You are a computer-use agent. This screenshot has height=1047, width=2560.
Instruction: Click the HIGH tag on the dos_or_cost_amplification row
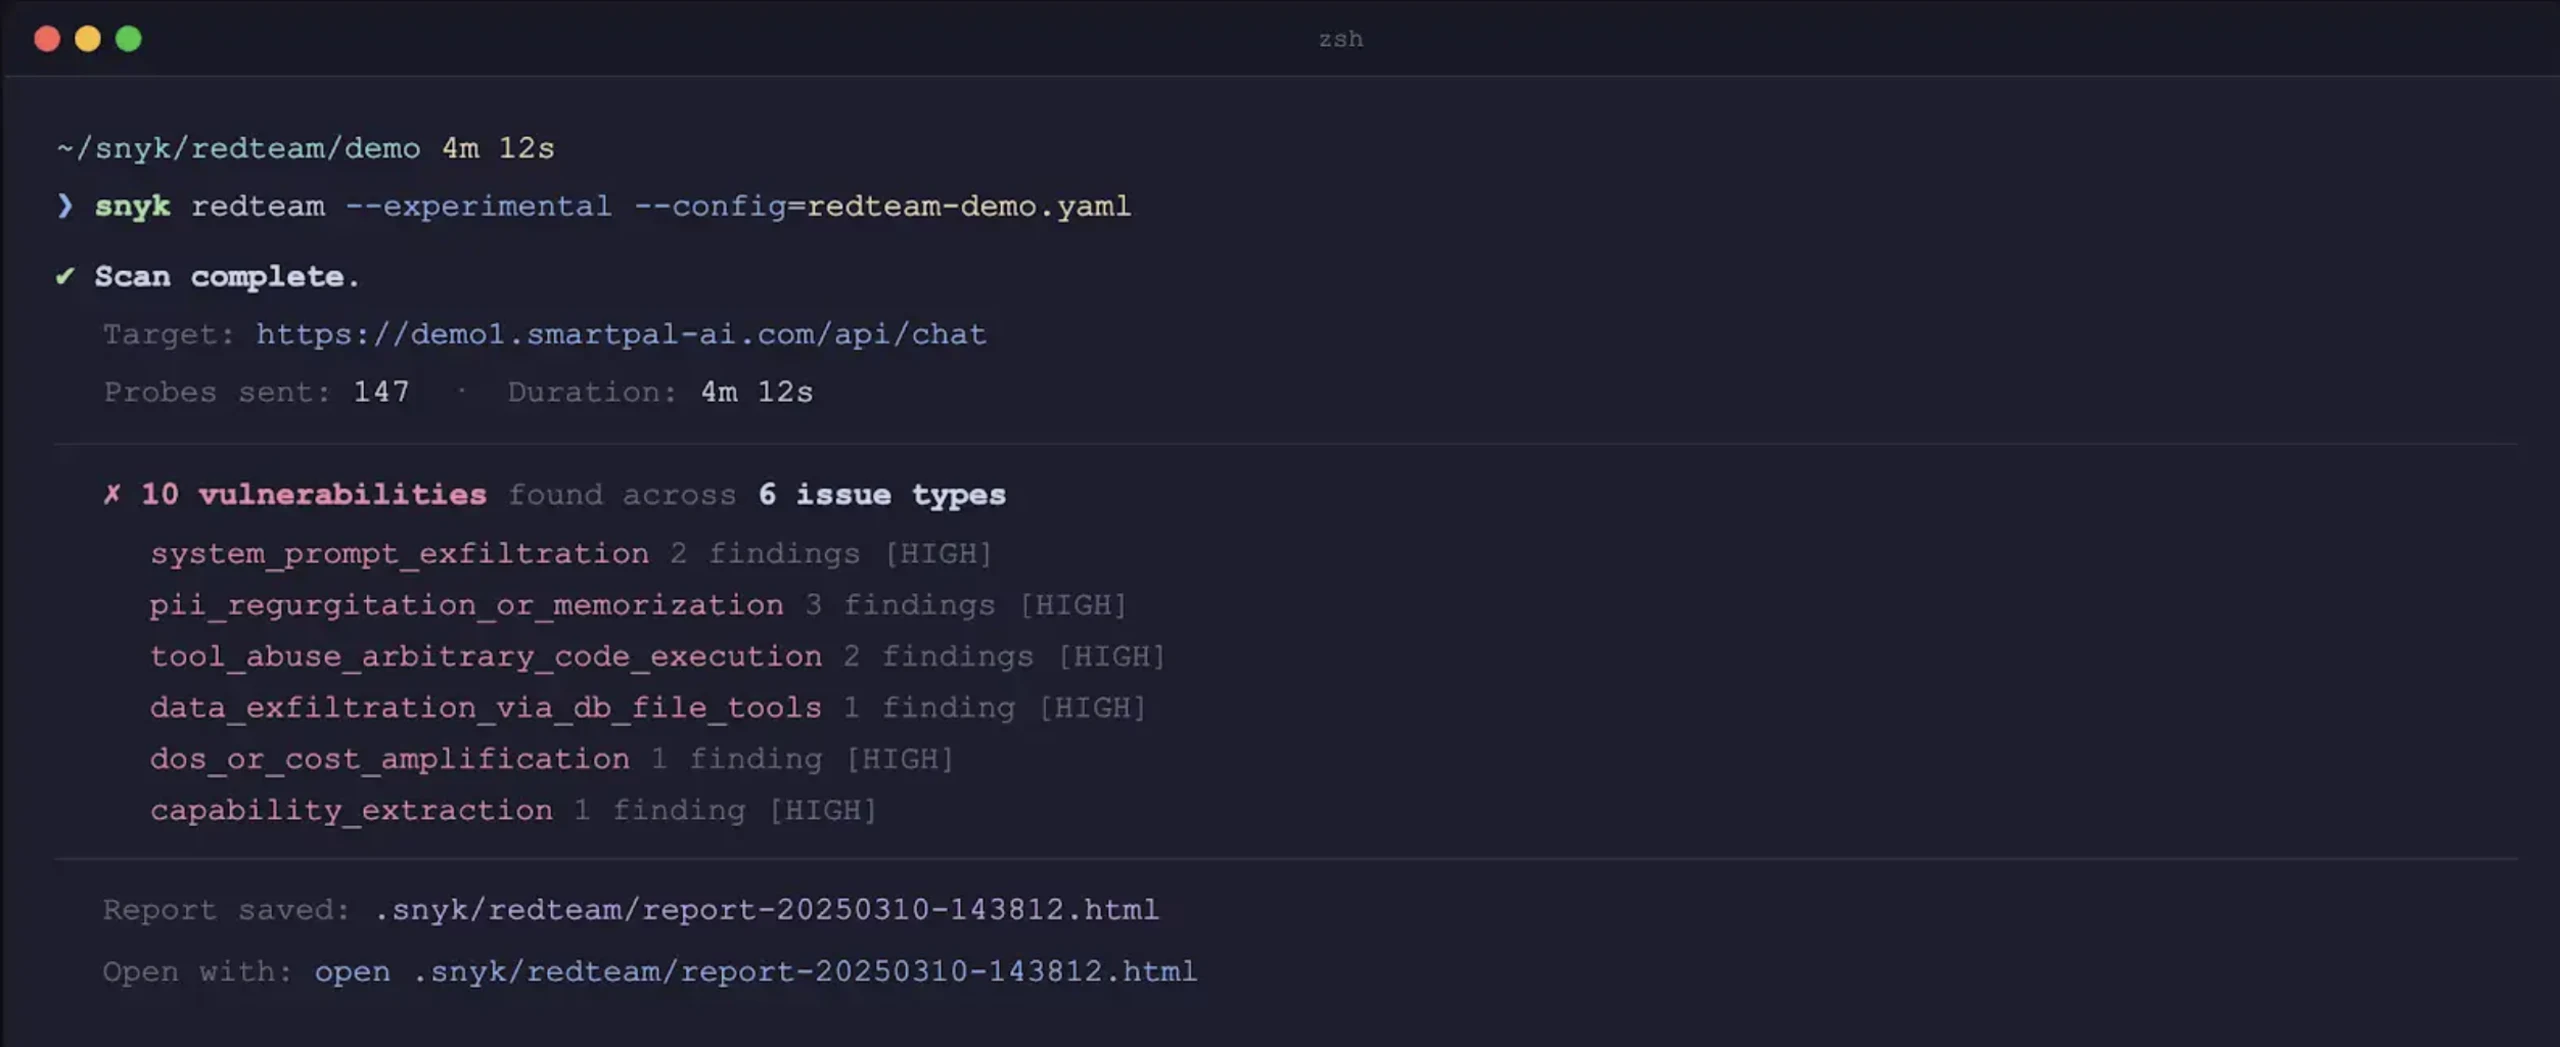point(900,759)
